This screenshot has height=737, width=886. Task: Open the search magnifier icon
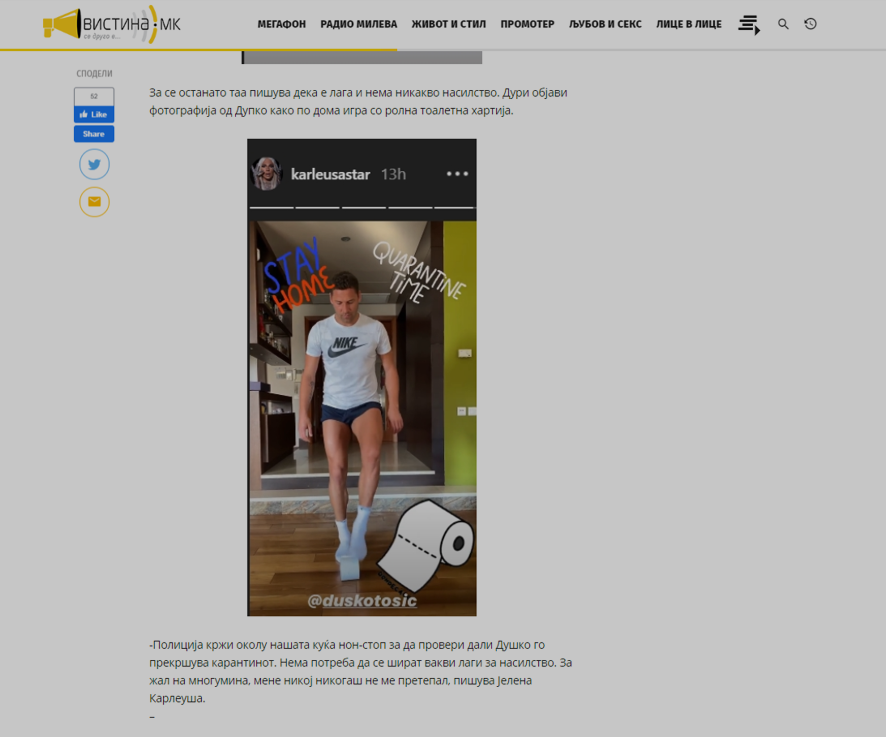783,24
